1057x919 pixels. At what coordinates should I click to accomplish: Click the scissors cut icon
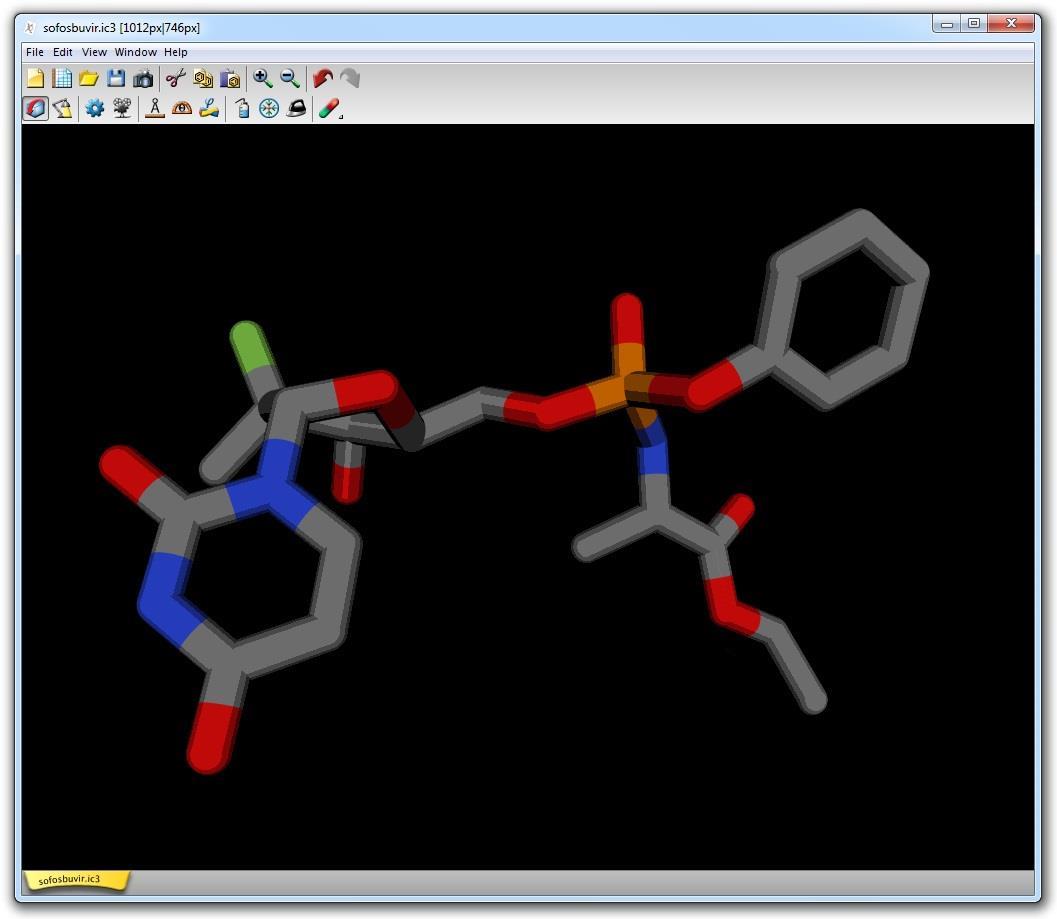(x=176, y=79)
